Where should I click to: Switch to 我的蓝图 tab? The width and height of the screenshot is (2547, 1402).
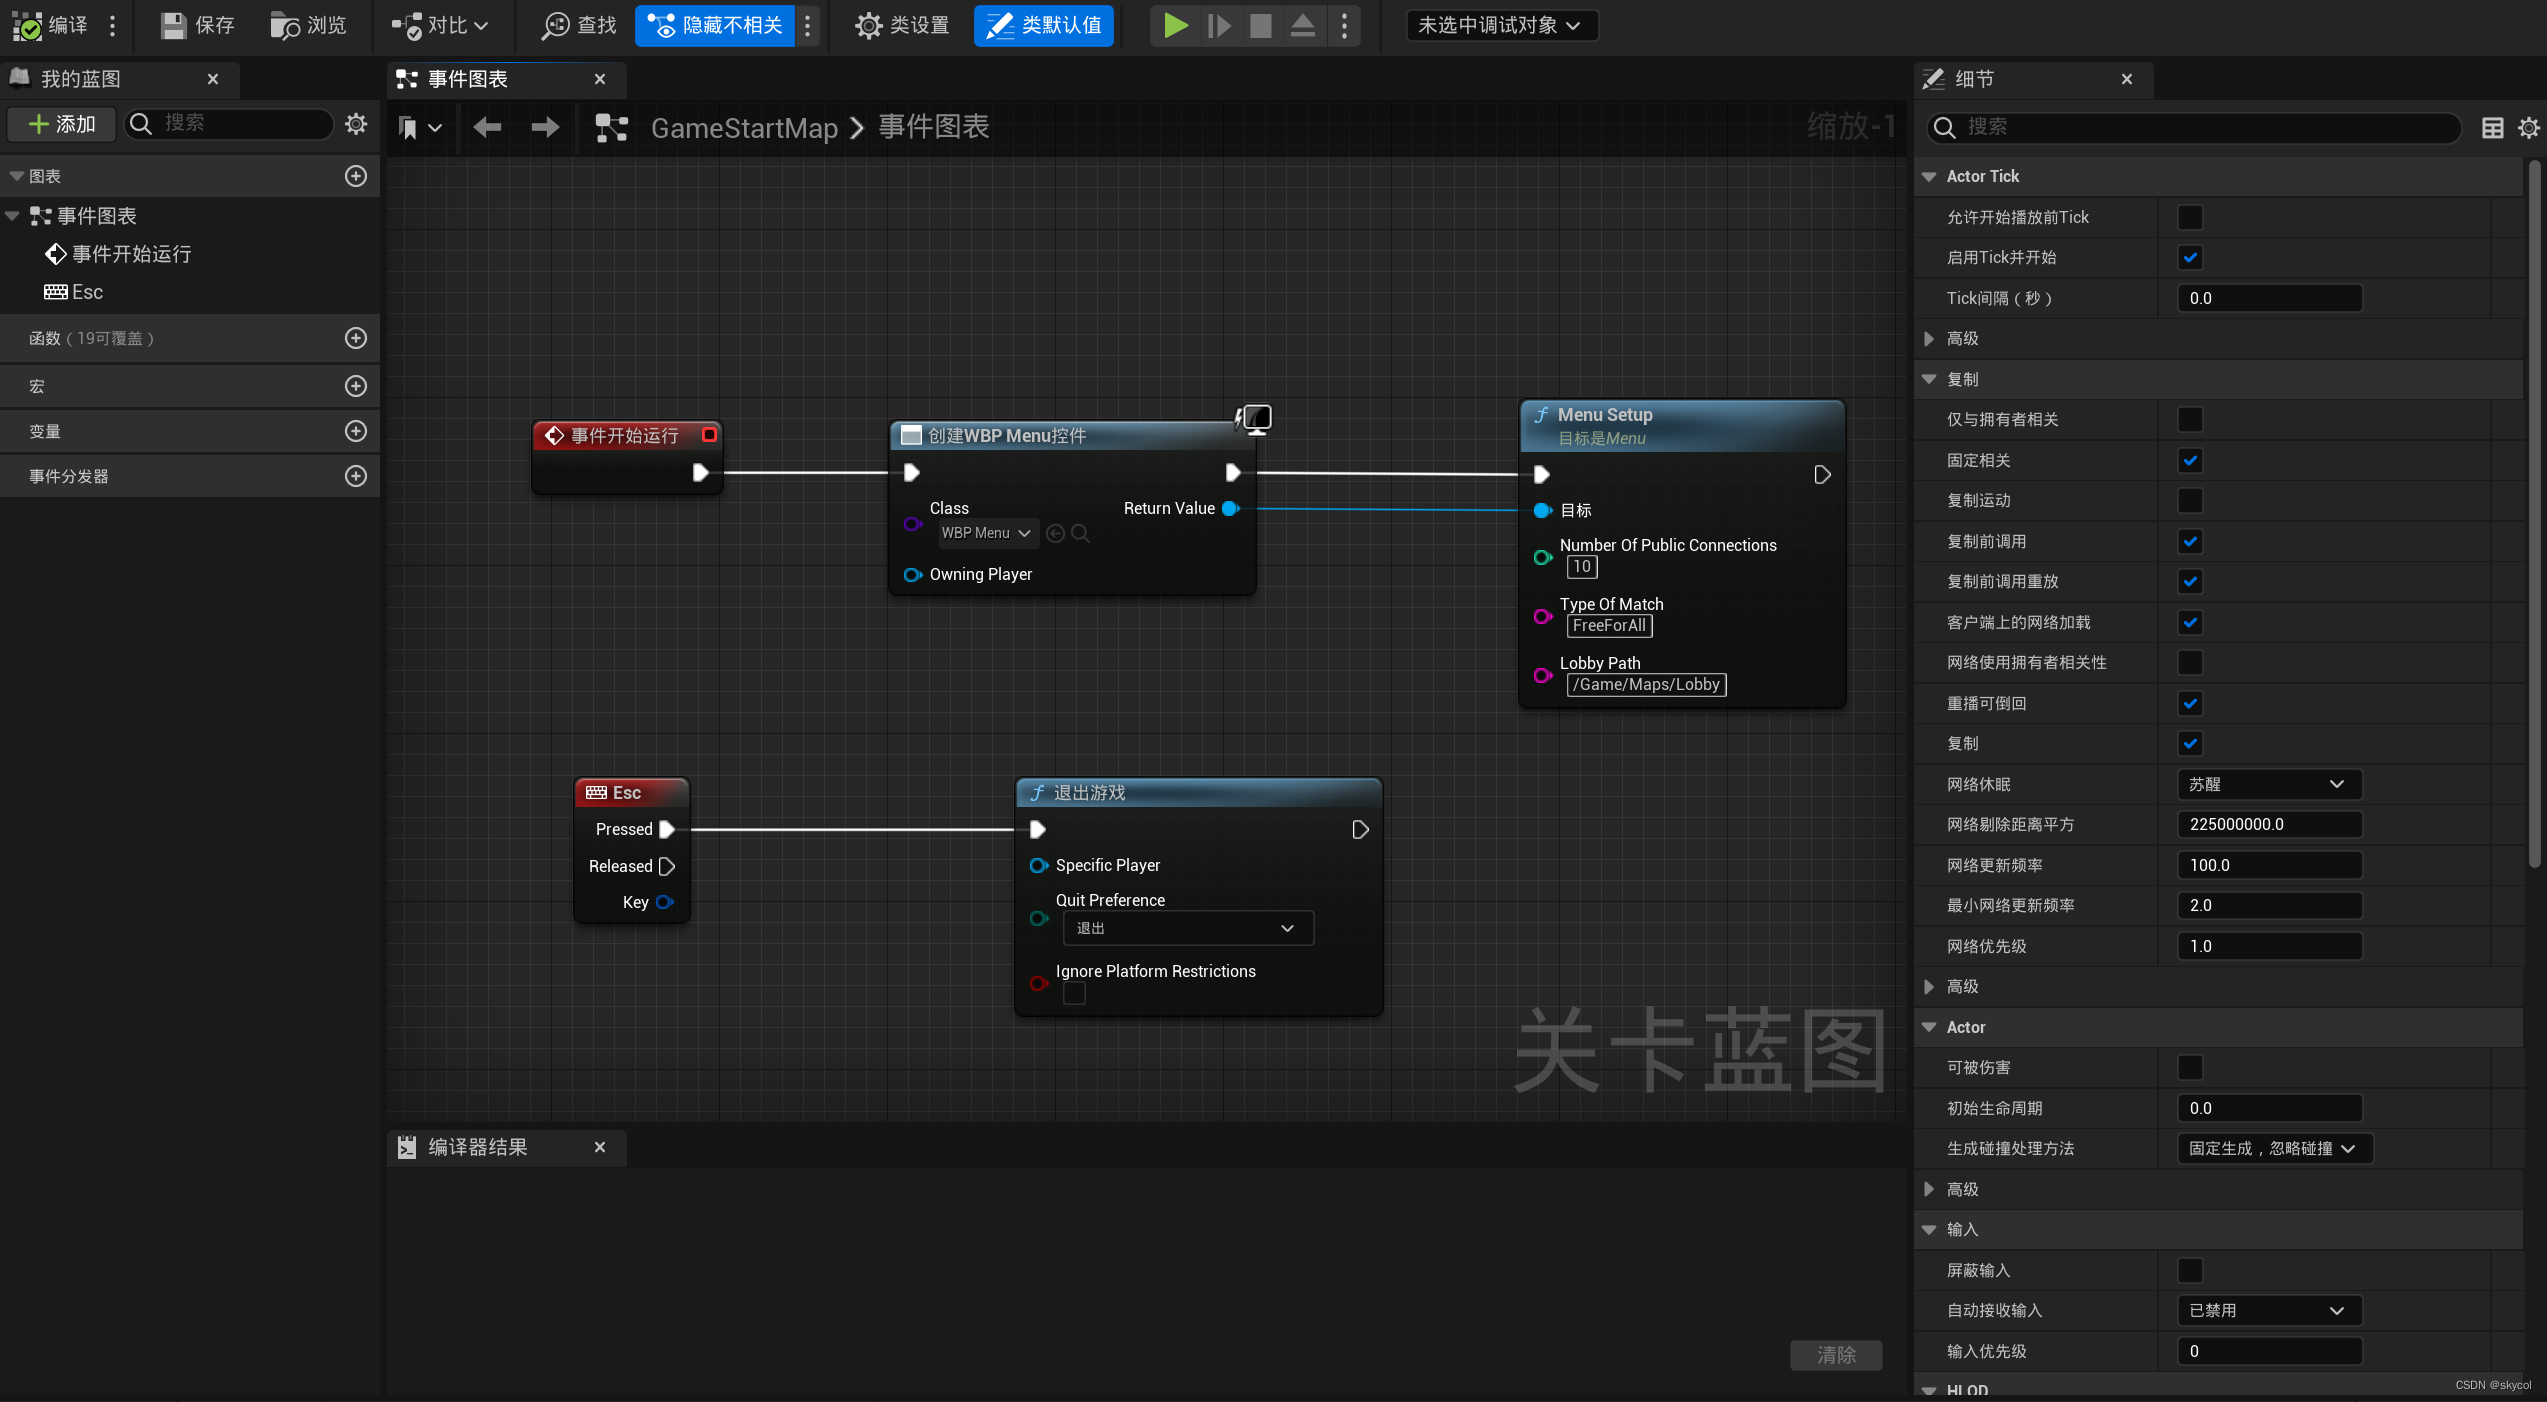coord(81,79)
